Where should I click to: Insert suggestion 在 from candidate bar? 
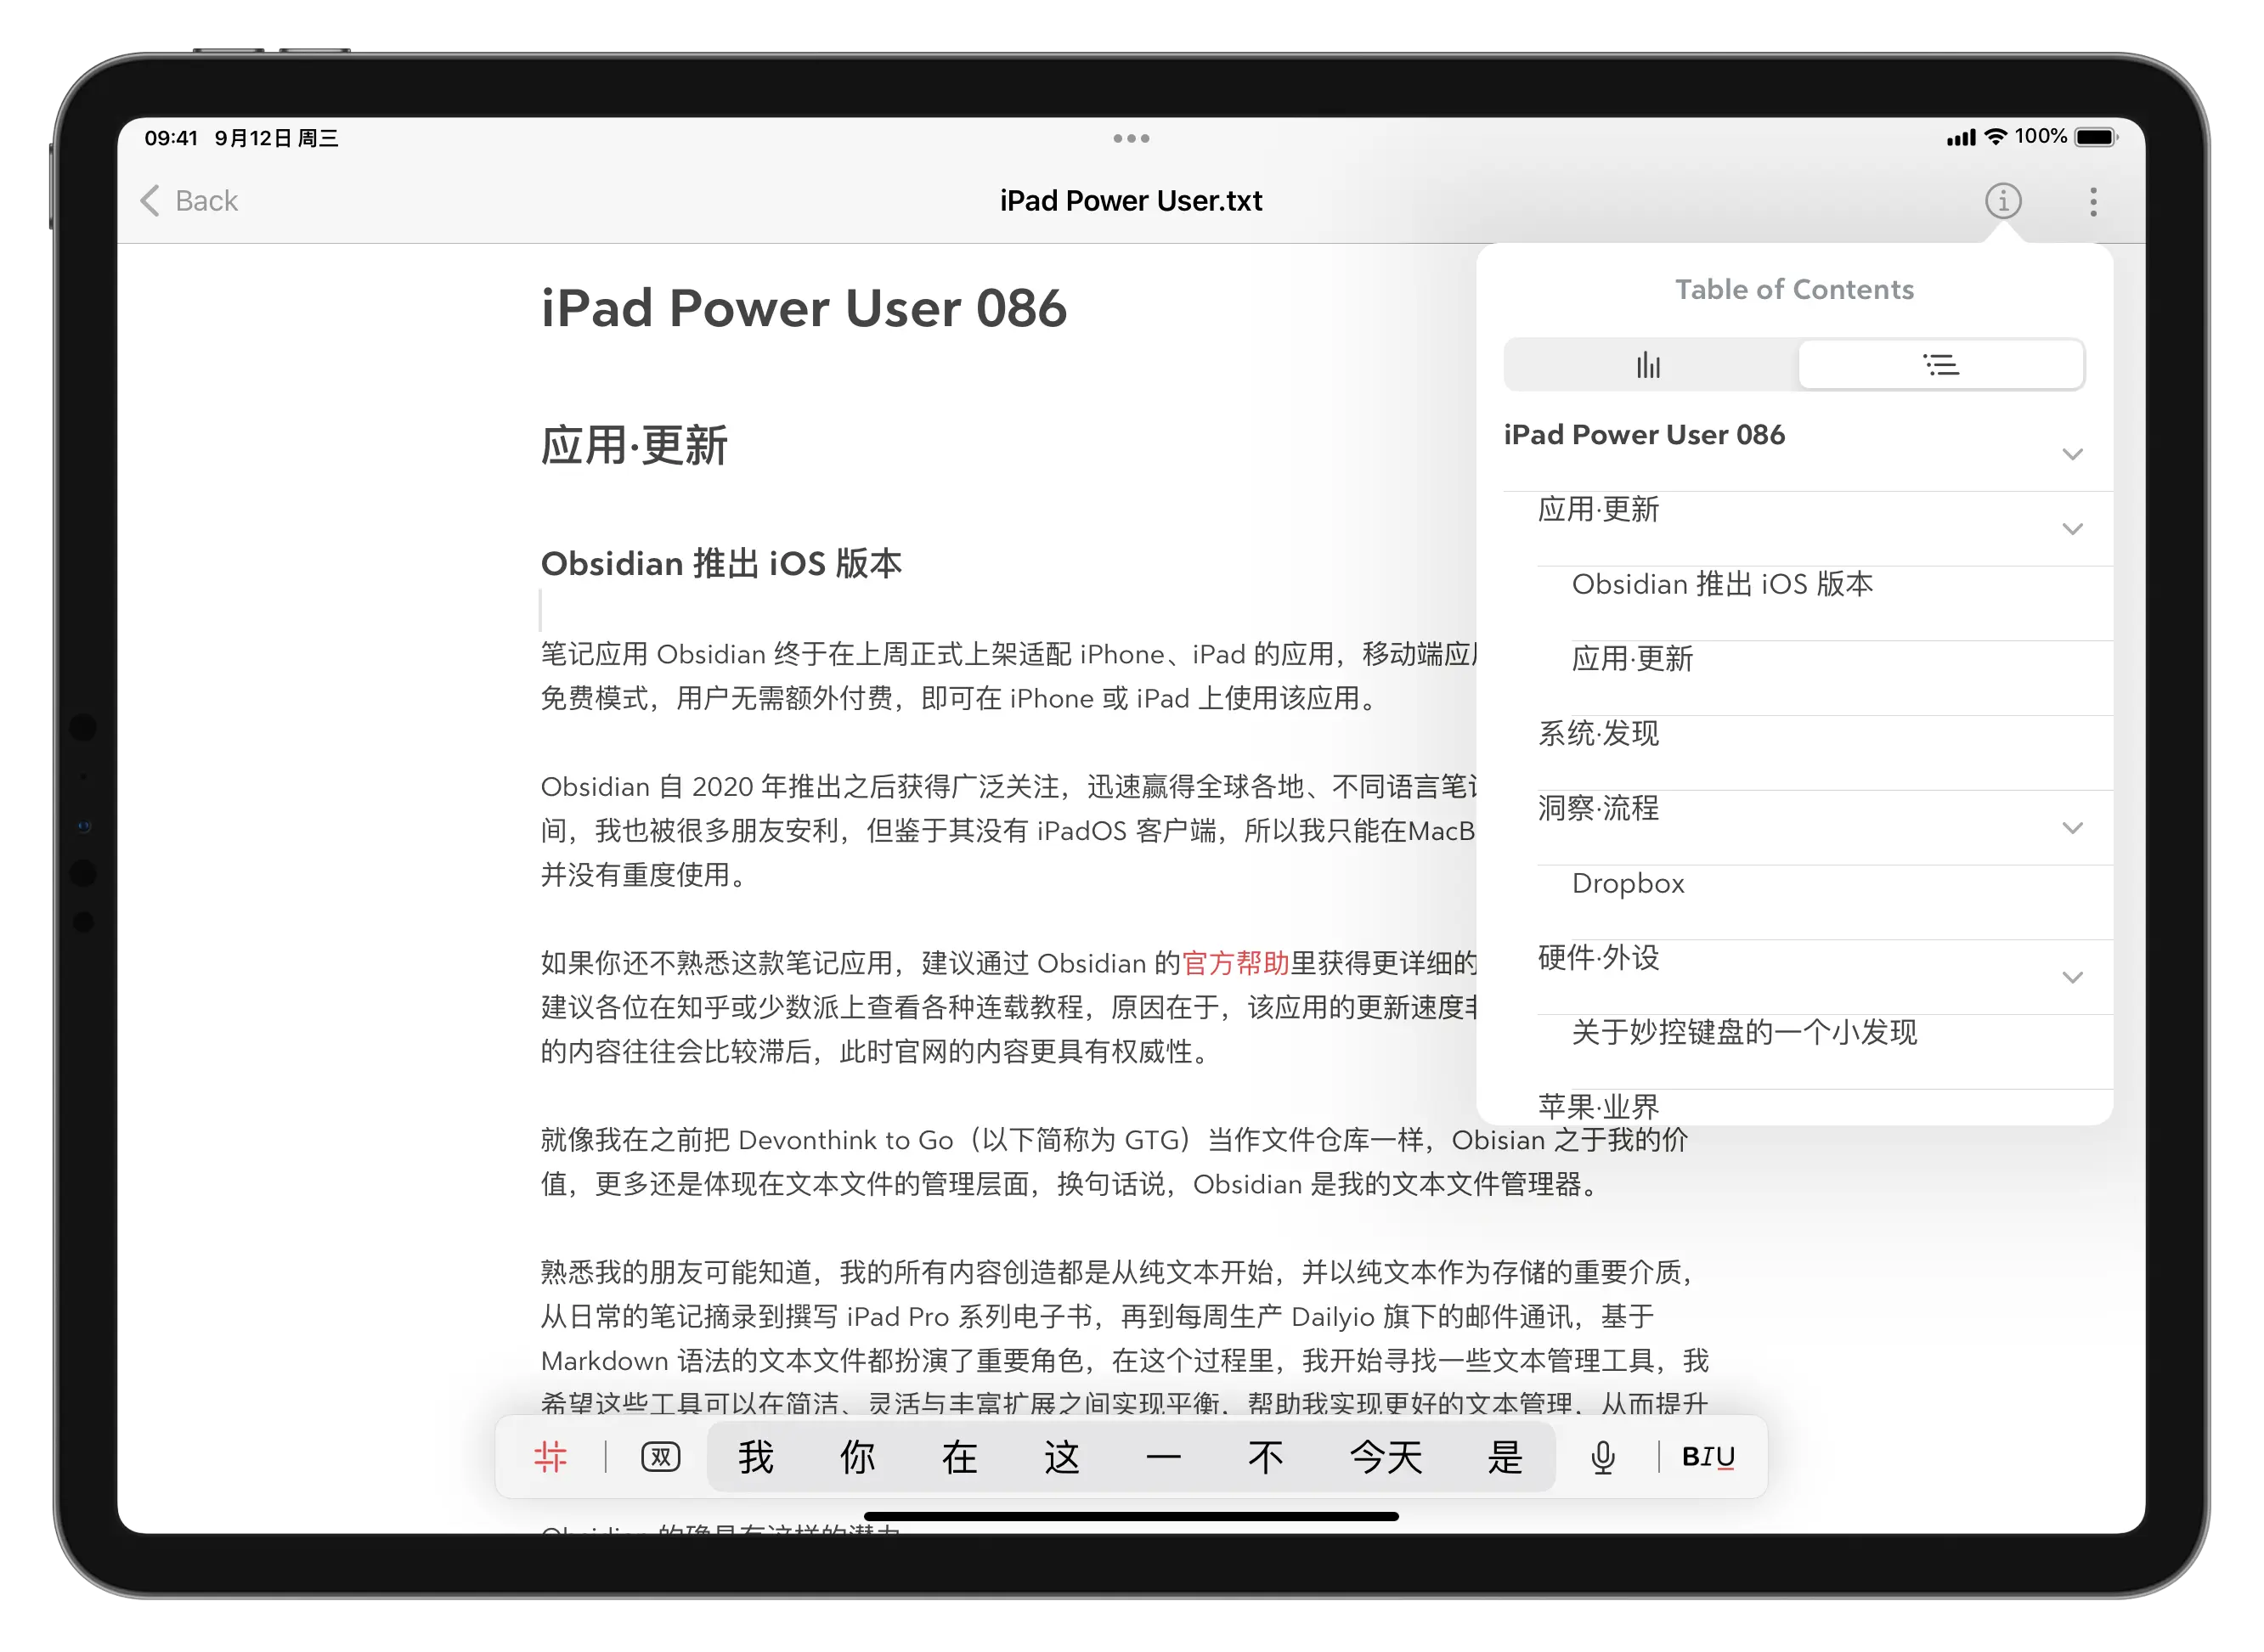pyautogui.click(x=959, y=1456)
